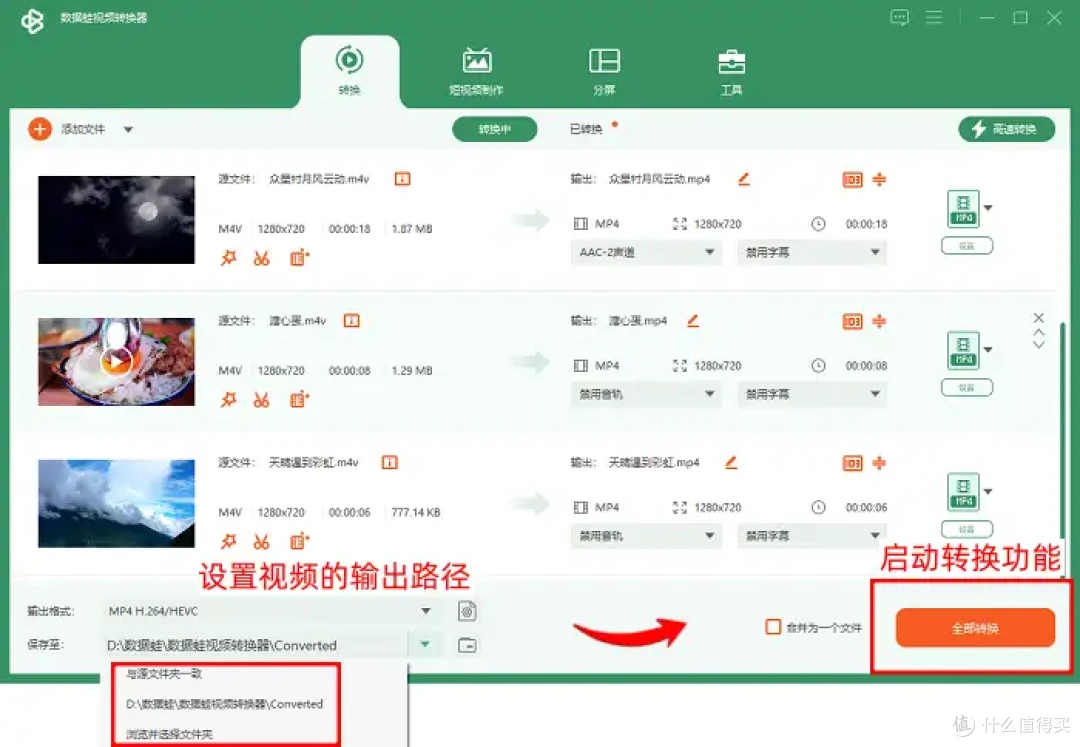Rename the 溏心蛋.mp4 output with pencil icon
The image size is (1080, 747).
[693, 321]
